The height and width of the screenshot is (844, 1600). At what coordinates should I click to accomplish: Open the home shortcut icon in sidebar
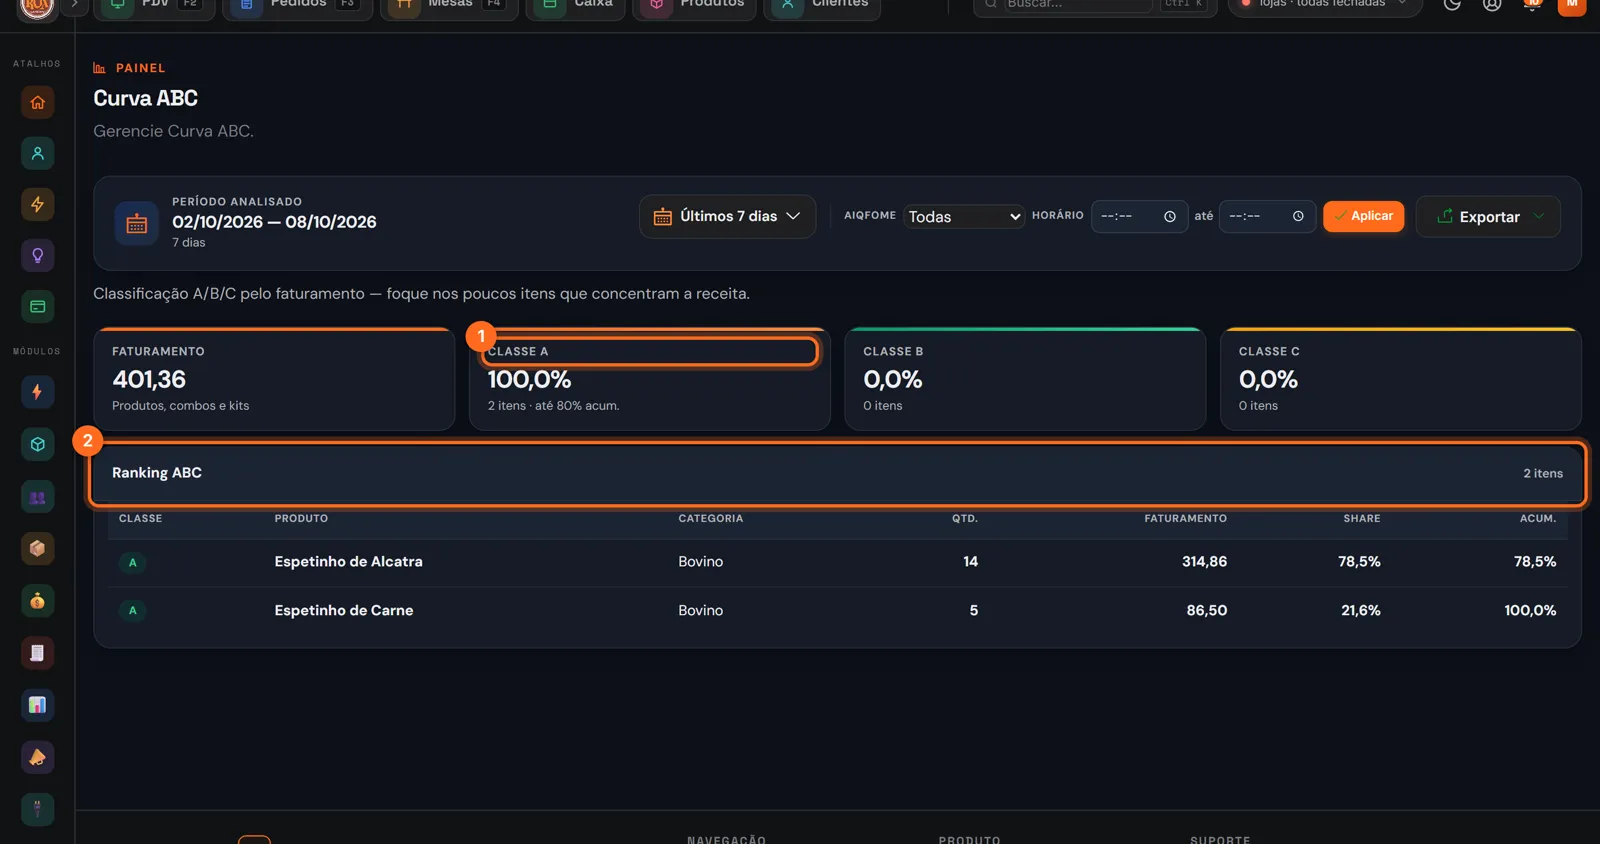point(37,102)
